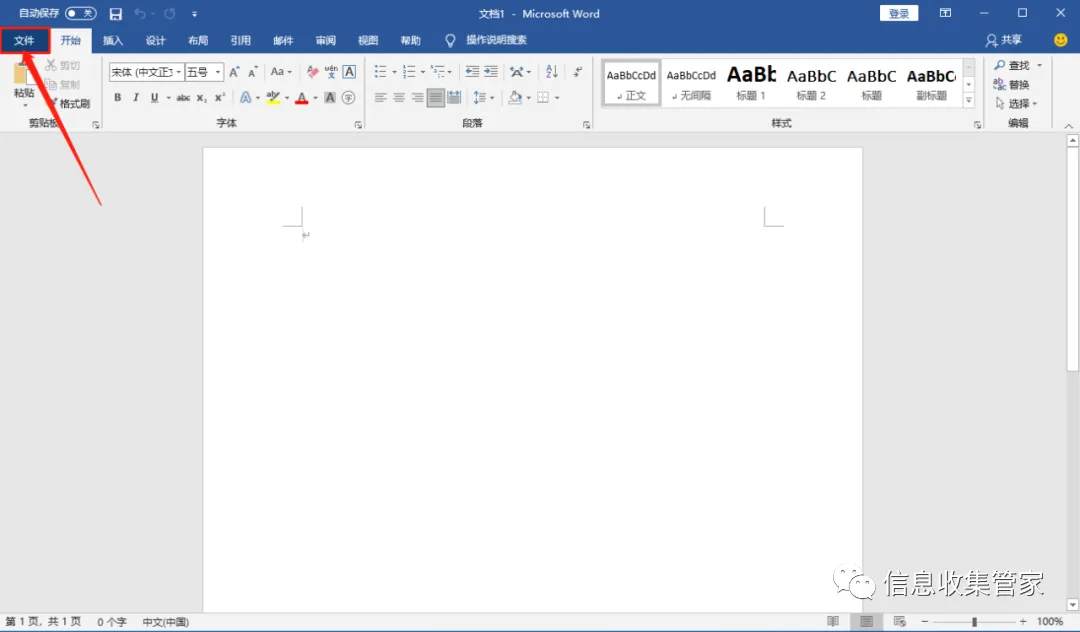Viewport: 1080px width, 632px height.
Task: Apply subscript formatting
Action: pyautogui.click(x=201, y=98)
